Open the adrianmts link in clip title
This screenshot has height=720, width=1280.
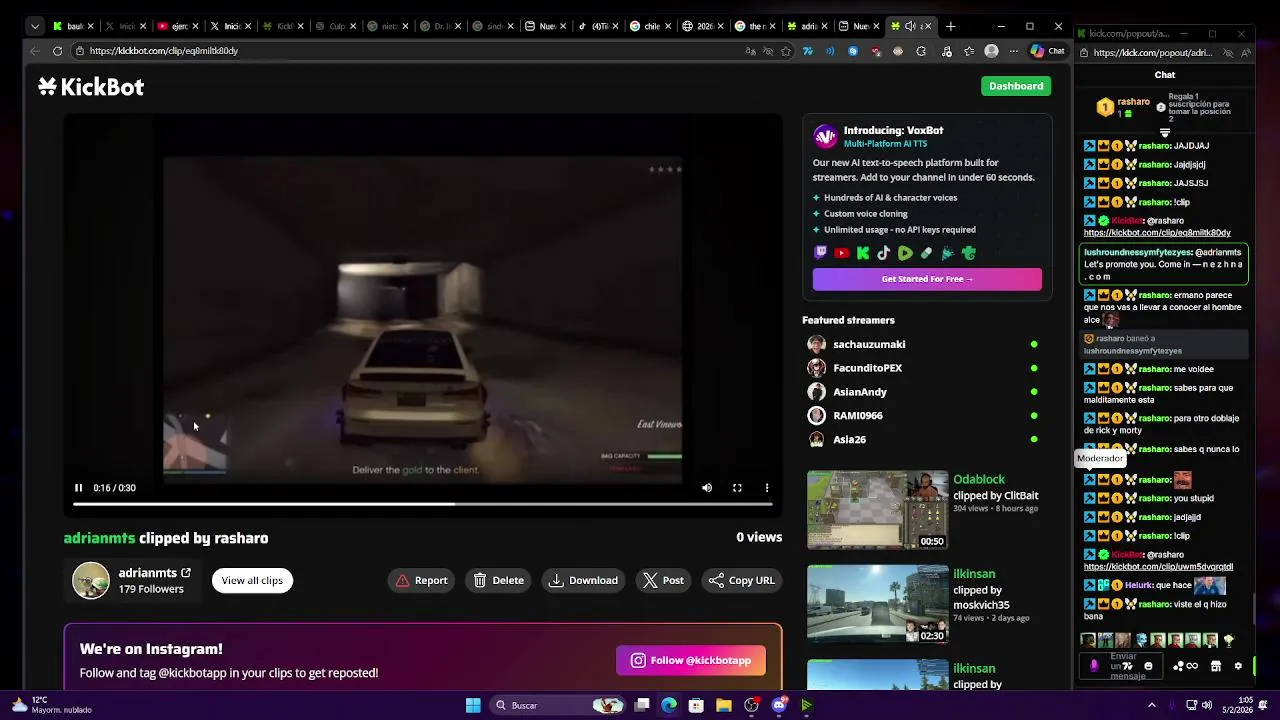[99, 538]
